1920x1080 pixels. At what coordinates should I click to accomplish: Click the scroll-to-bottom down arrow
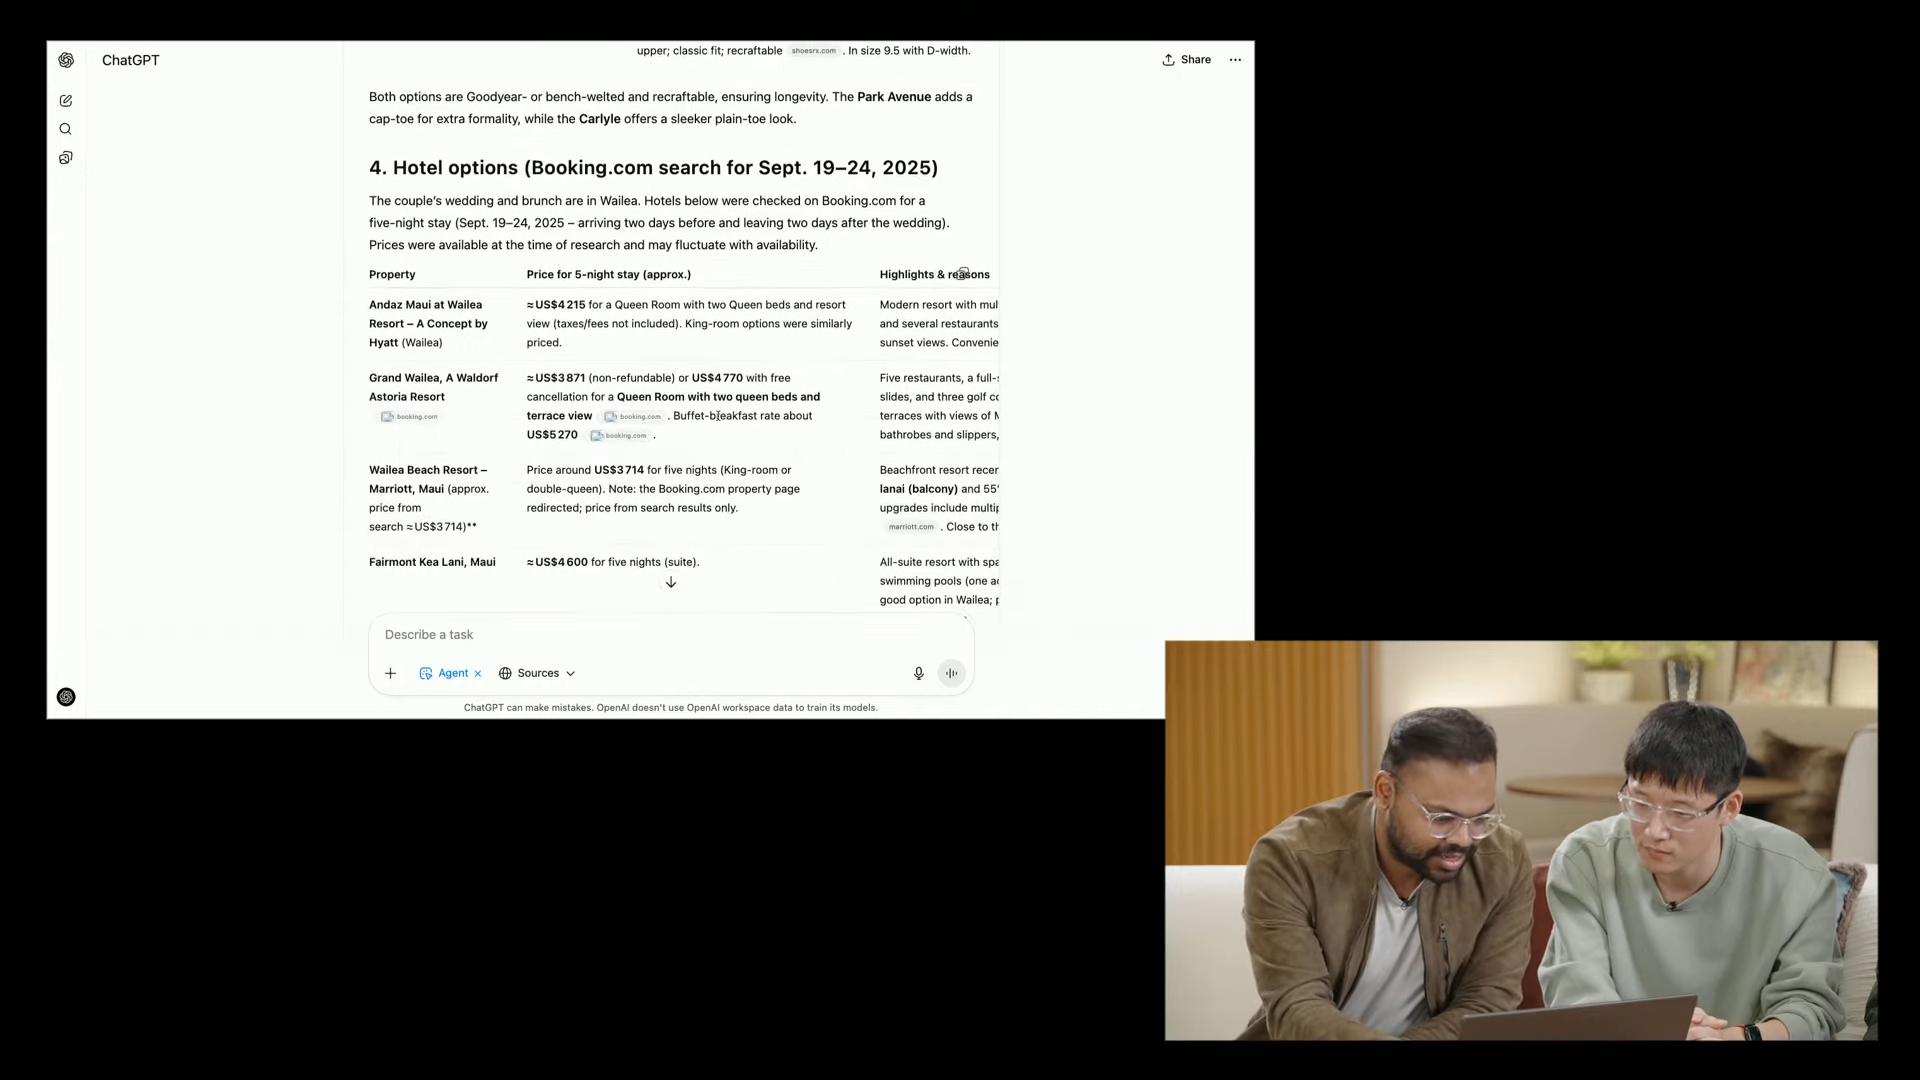pos(671,582)
